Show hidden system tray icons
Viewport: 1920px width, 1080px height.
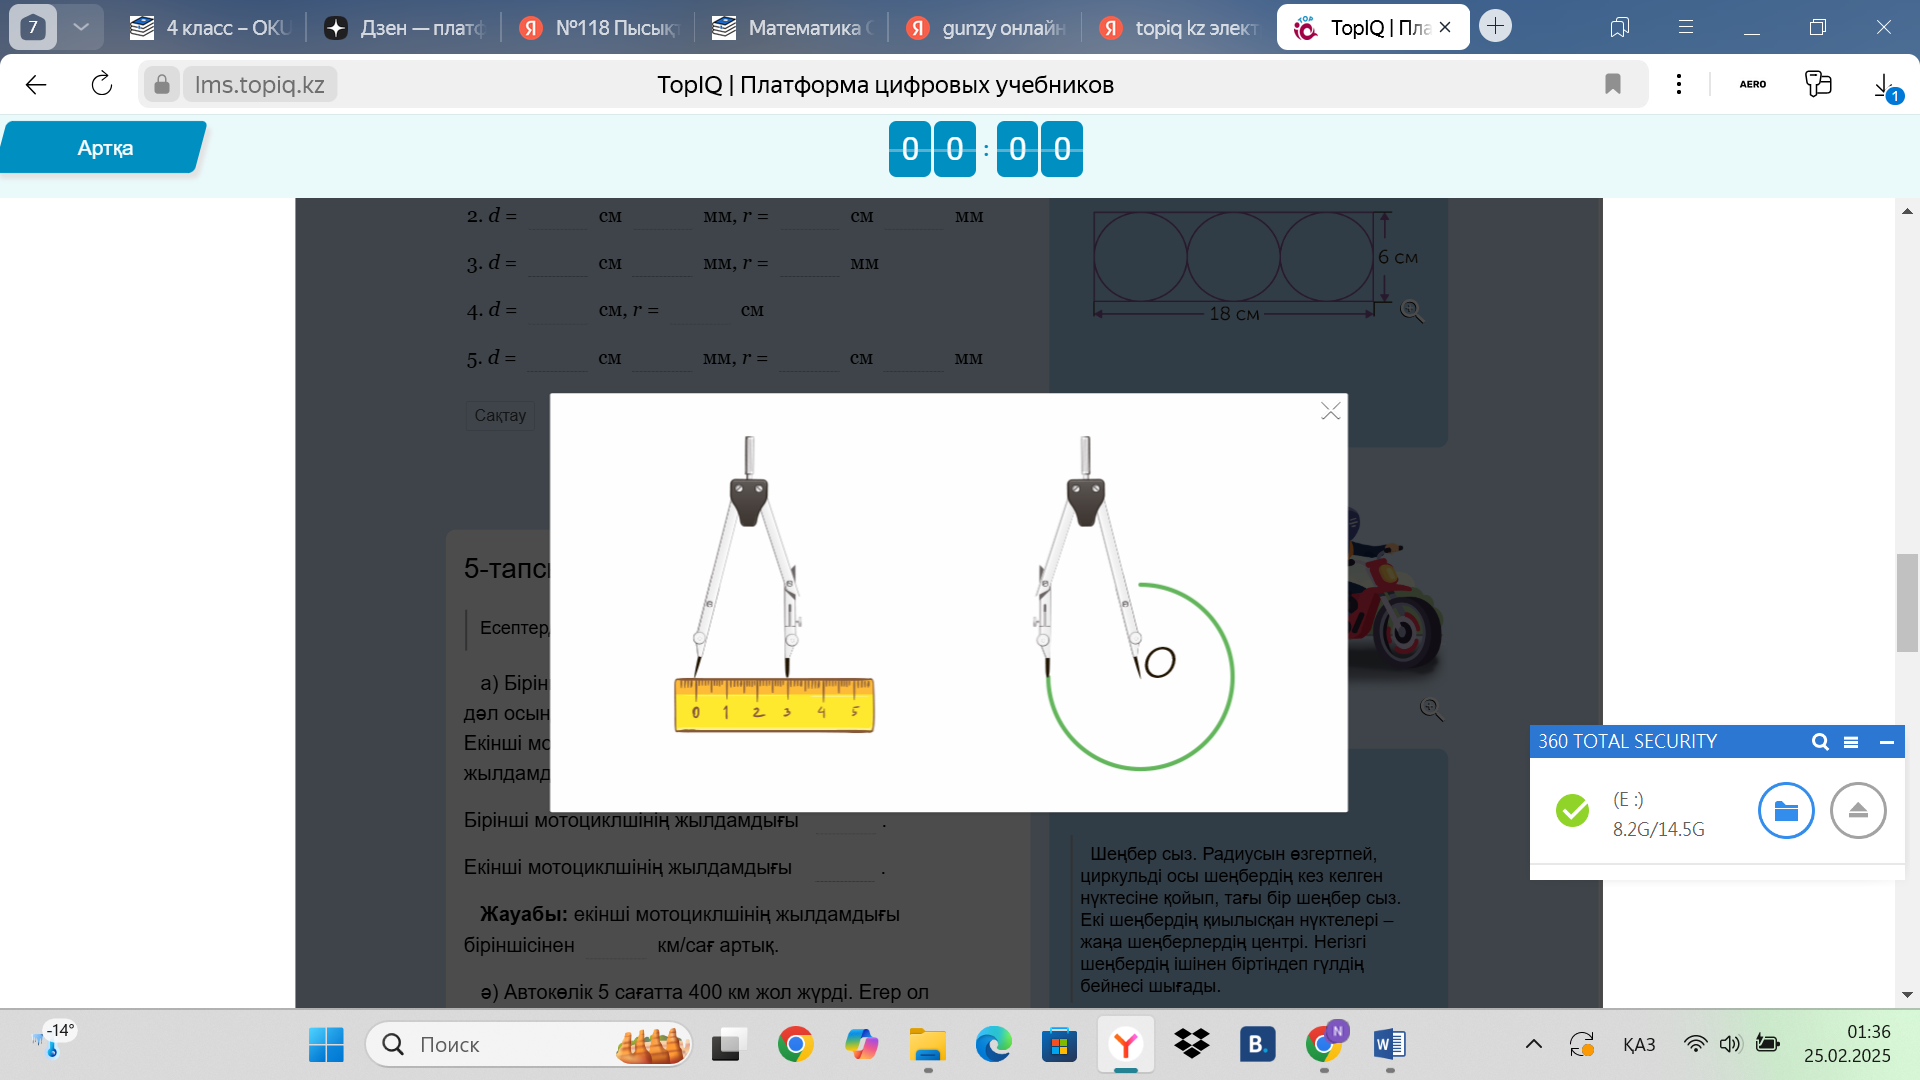click(1533, 1045)
